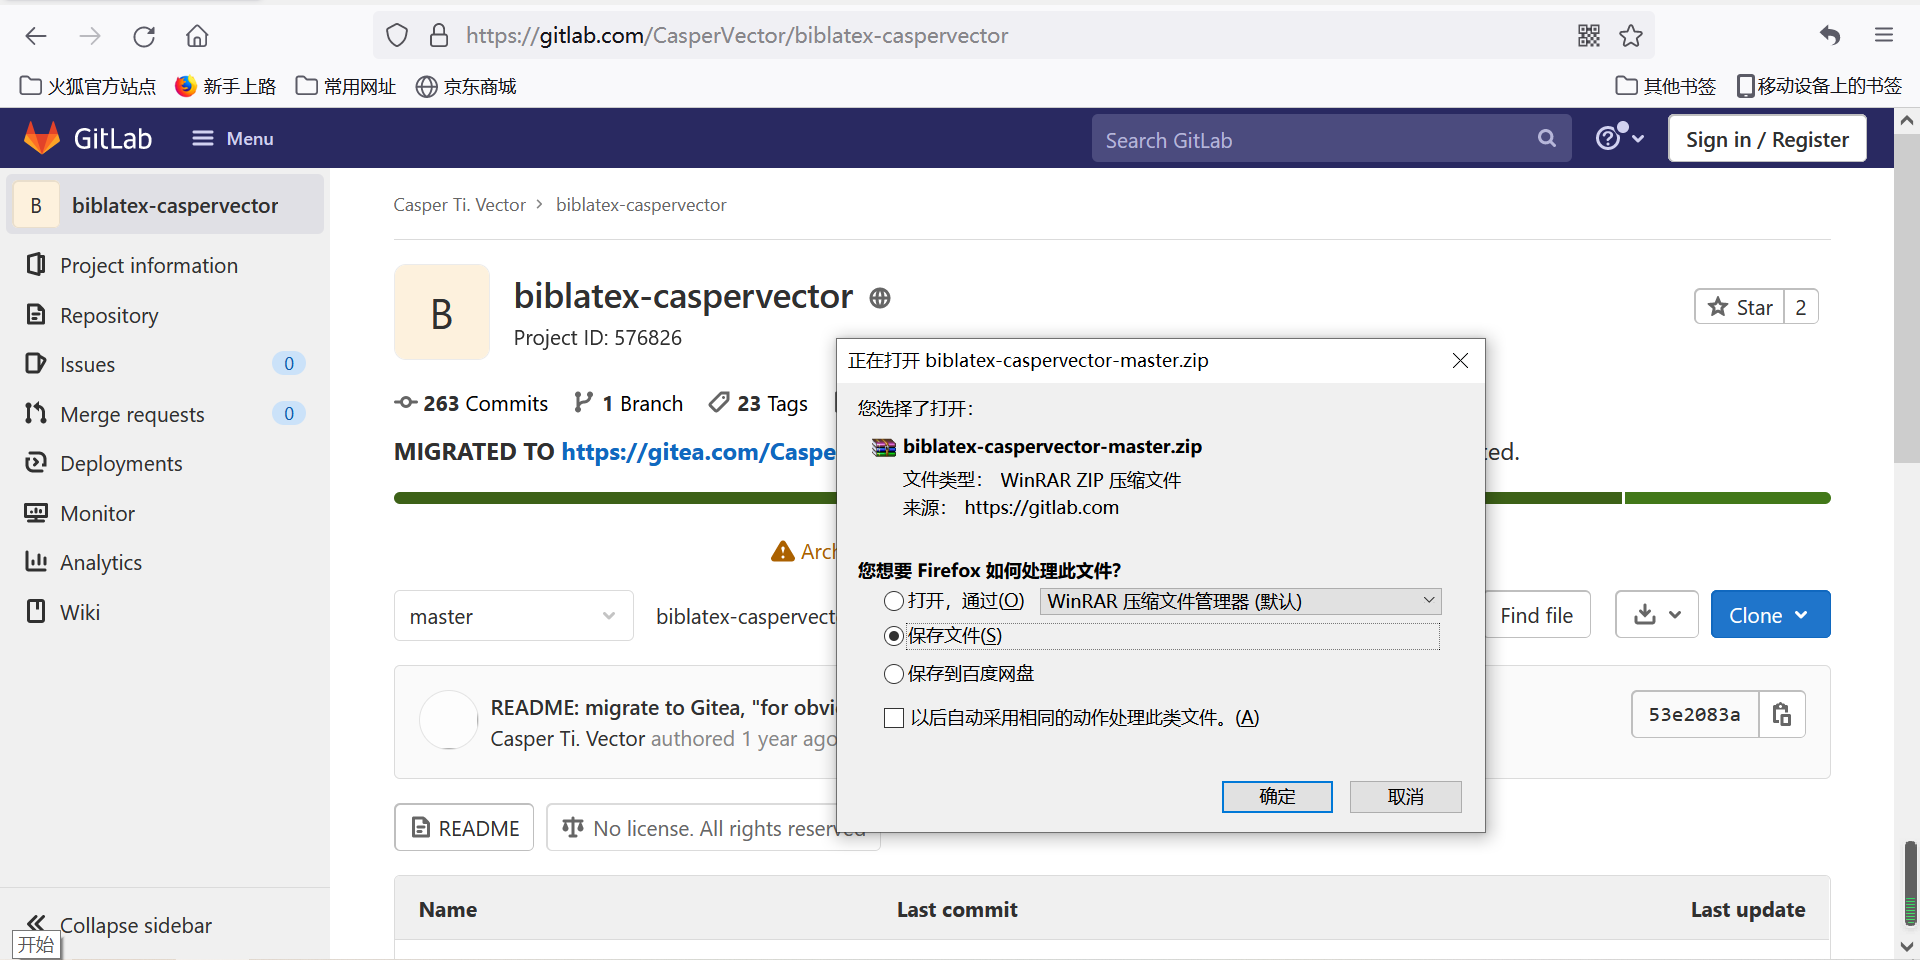Image resolution: width=1920 pixels, height=960 pixels.
Task: Click the browser back arrow
Action: pos(36,36)
